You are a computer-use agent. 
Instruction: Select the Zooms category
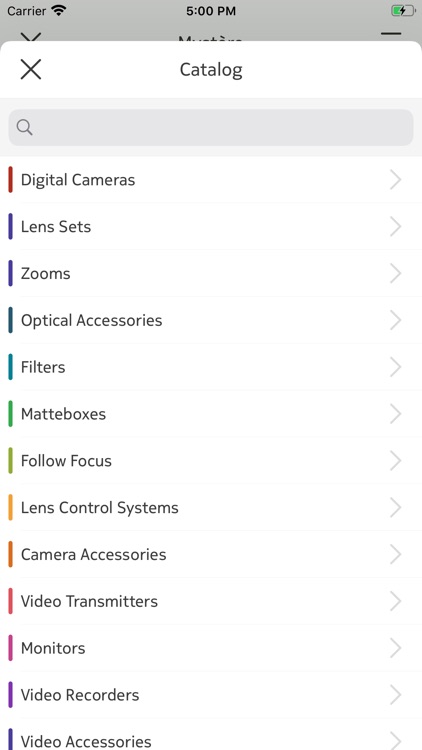click(x=211, y=274)
